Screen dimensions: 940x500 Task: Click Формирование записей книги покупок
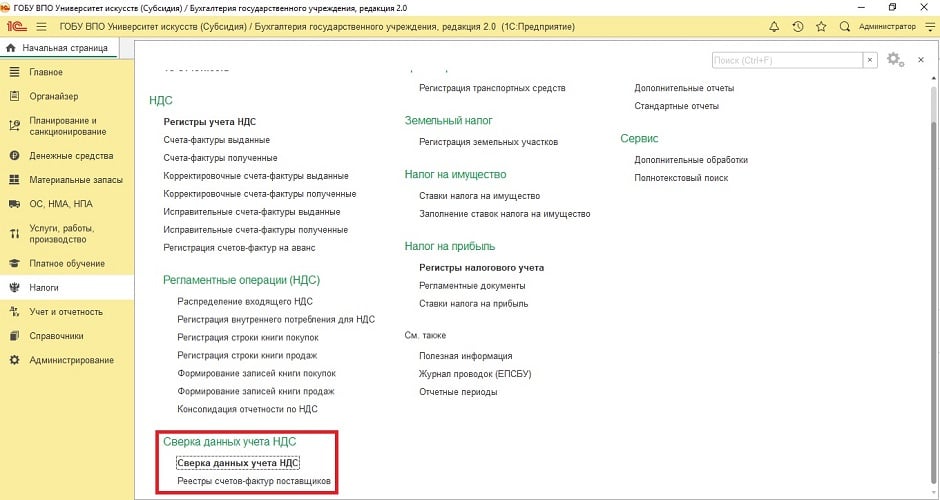(x=255, y=373)
